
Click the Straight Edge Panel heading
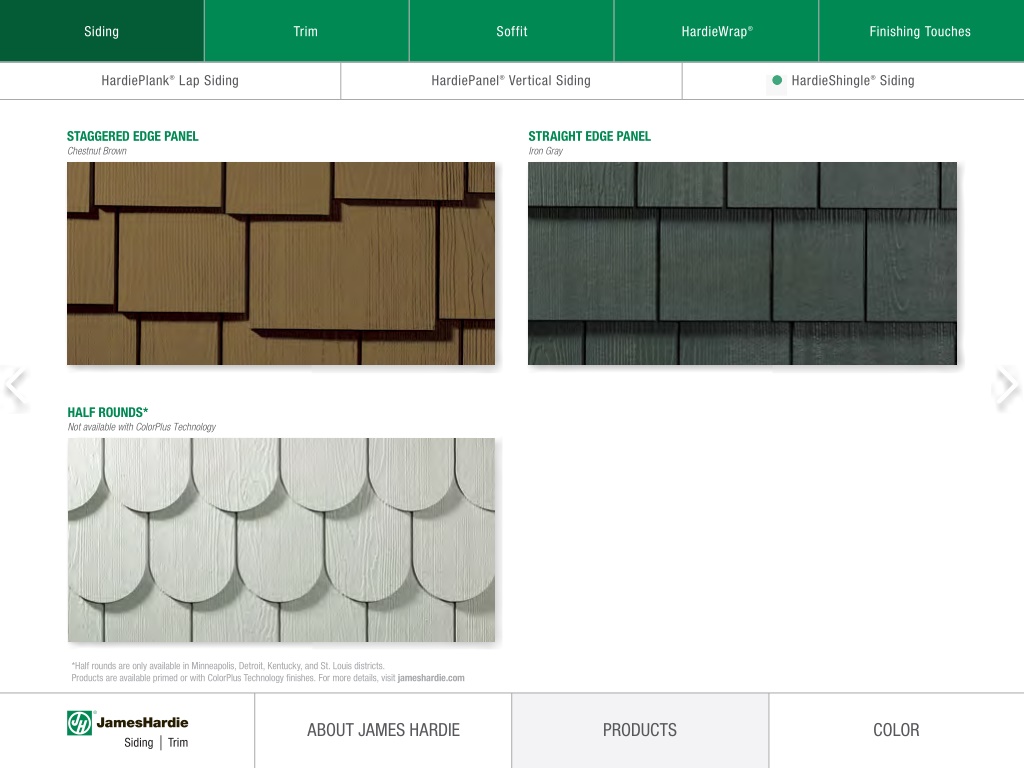(x=590, y=136)
